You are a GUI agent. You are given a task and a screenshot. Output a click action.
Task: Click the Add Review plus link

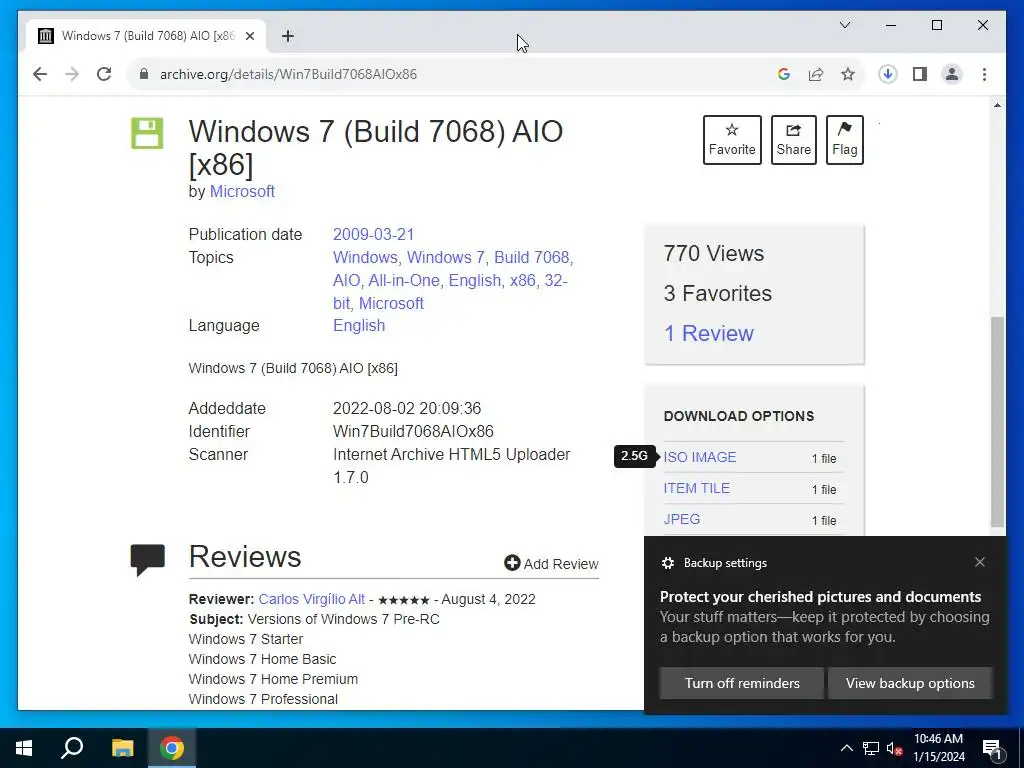click(551, 564)
